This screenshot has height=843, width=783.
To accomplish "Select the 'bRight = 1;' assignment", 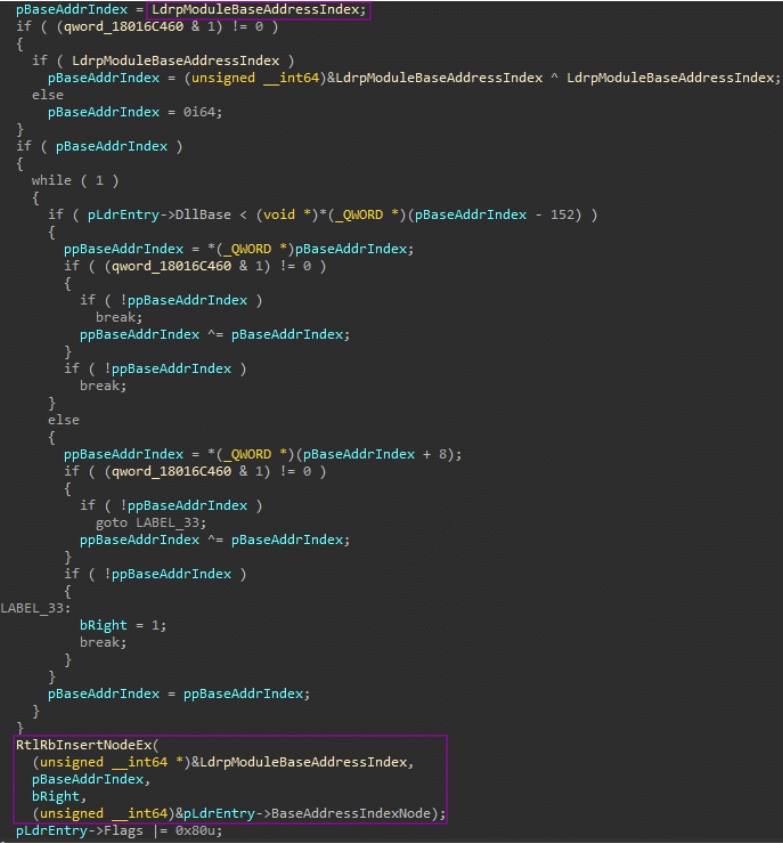I will click(x=123, y=625).
